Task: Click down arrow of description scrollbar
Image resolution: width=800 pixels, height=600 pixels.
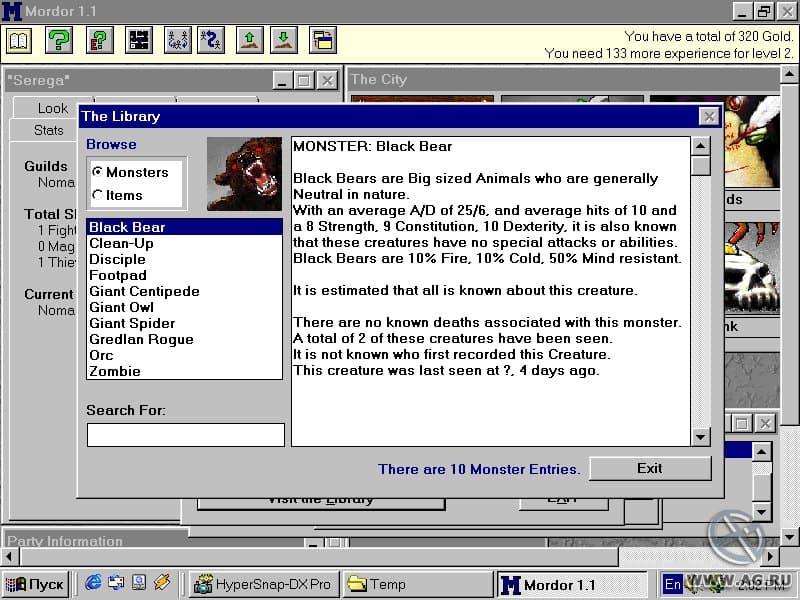Action: [701, 437]
